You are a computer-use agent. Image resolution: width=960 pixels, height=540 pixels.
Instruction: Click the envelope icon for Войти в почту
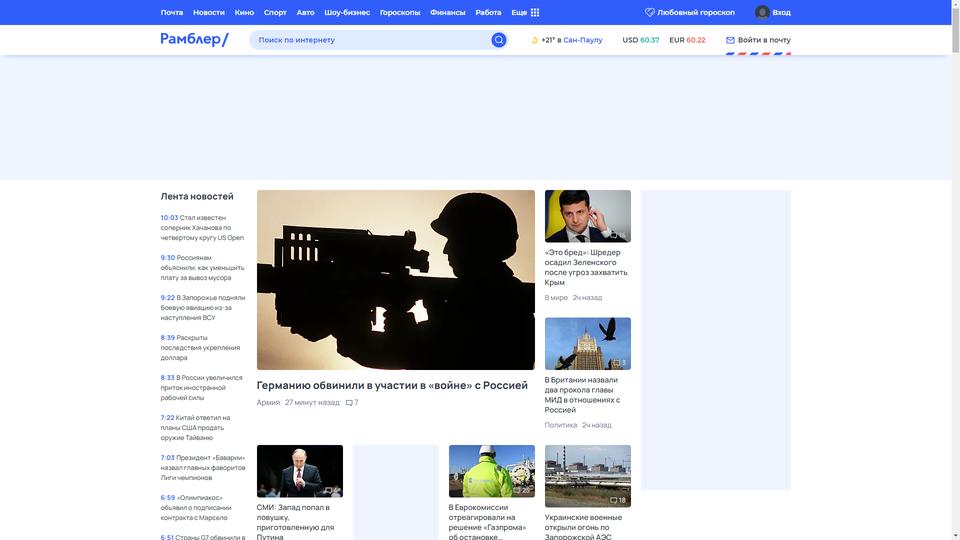[730, 40]
